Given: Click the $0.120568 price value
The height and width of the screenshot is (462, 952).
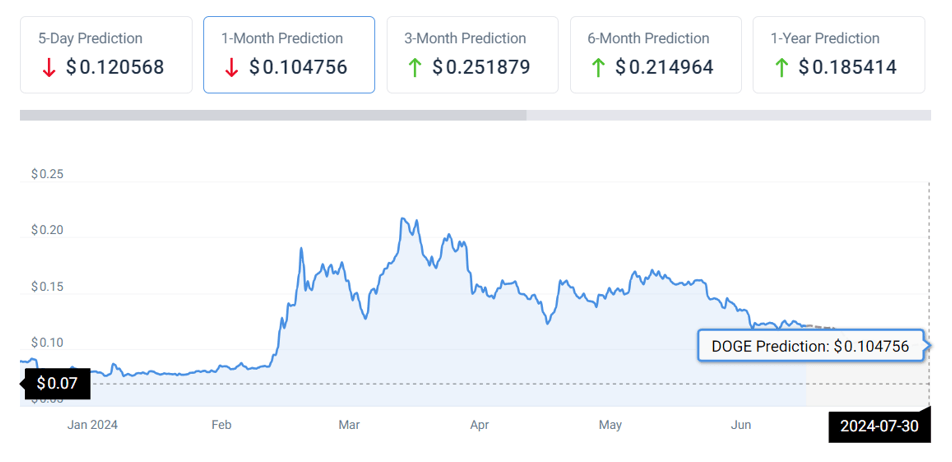Looking at the screenshot, I should click(x=115, y=67).
